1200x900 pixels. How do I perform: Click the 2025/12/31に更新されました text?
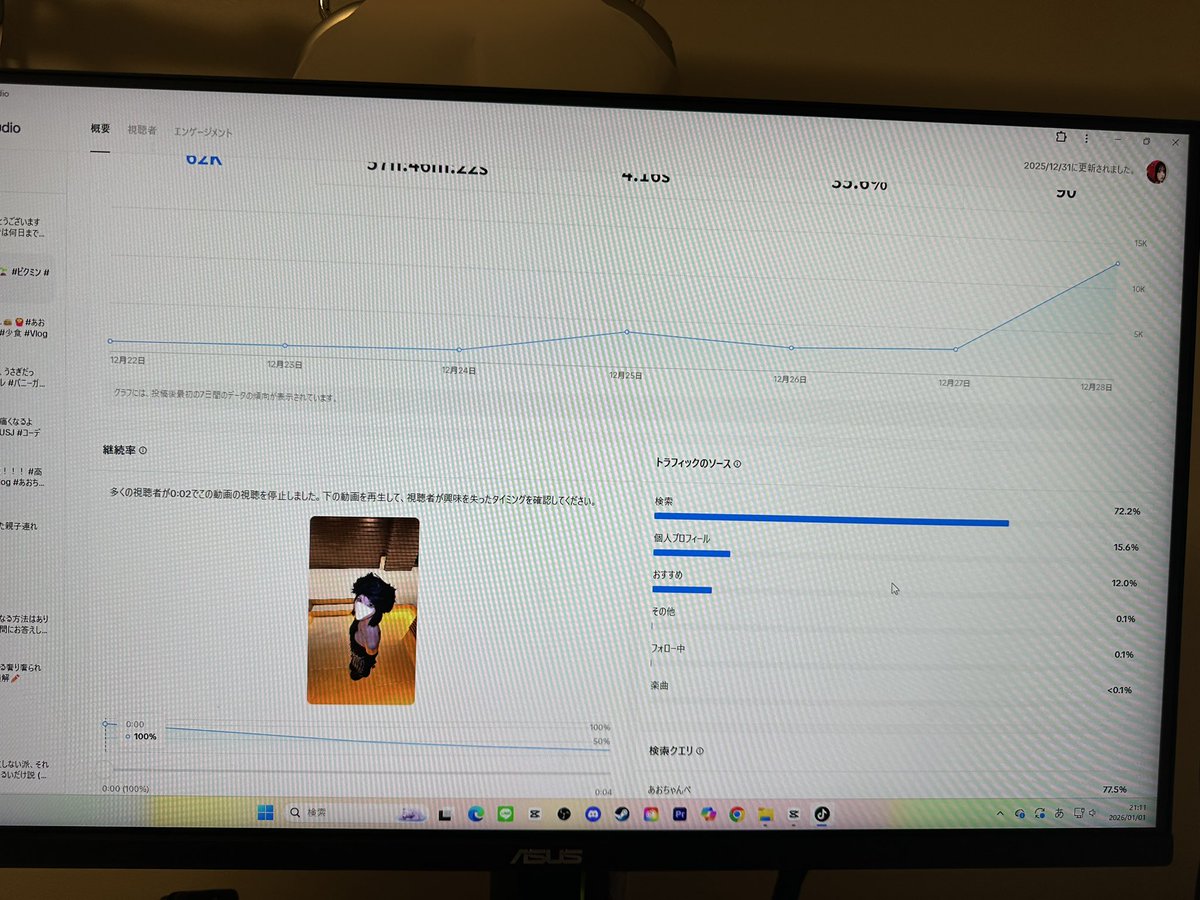[x=1080, y=168]
